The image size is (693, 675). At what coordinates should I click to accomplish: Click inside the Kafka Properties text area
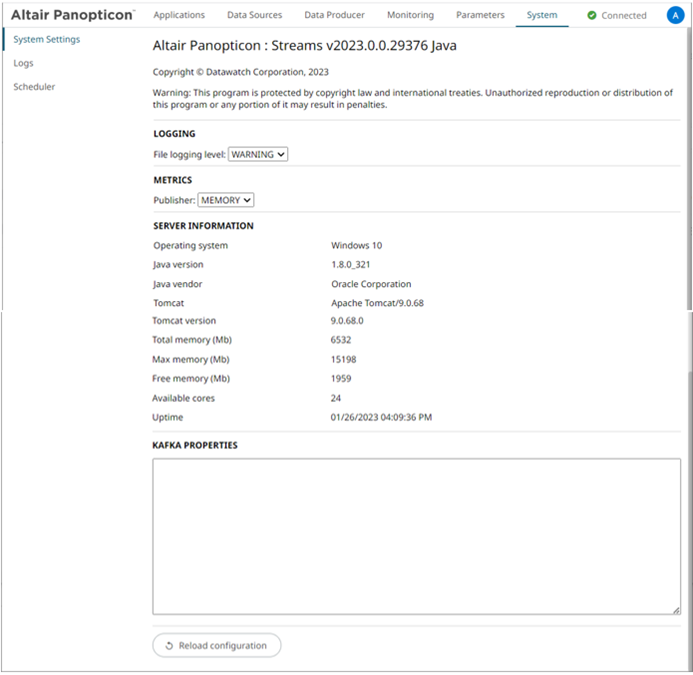[416, 536]
